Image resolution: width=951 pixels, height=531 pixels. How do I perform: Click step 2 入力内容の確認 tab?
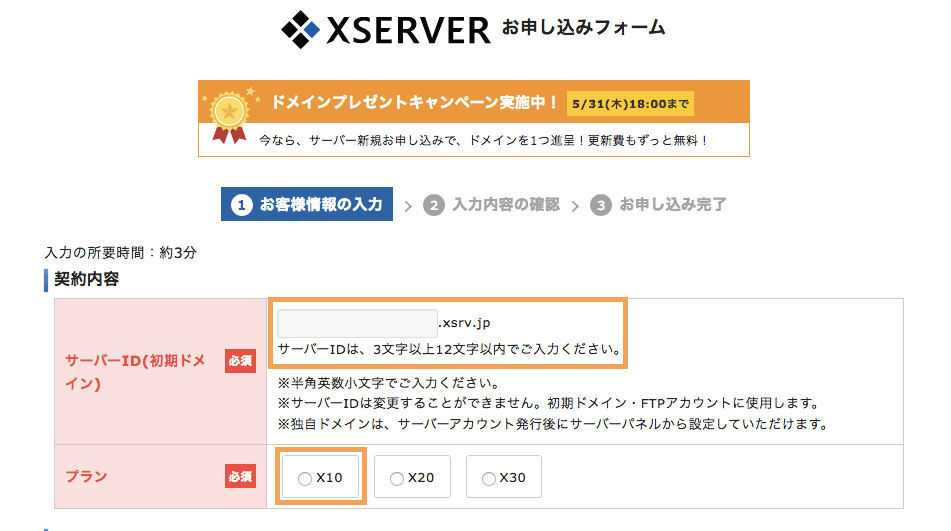pyautogui.click(x=491, y=205)
